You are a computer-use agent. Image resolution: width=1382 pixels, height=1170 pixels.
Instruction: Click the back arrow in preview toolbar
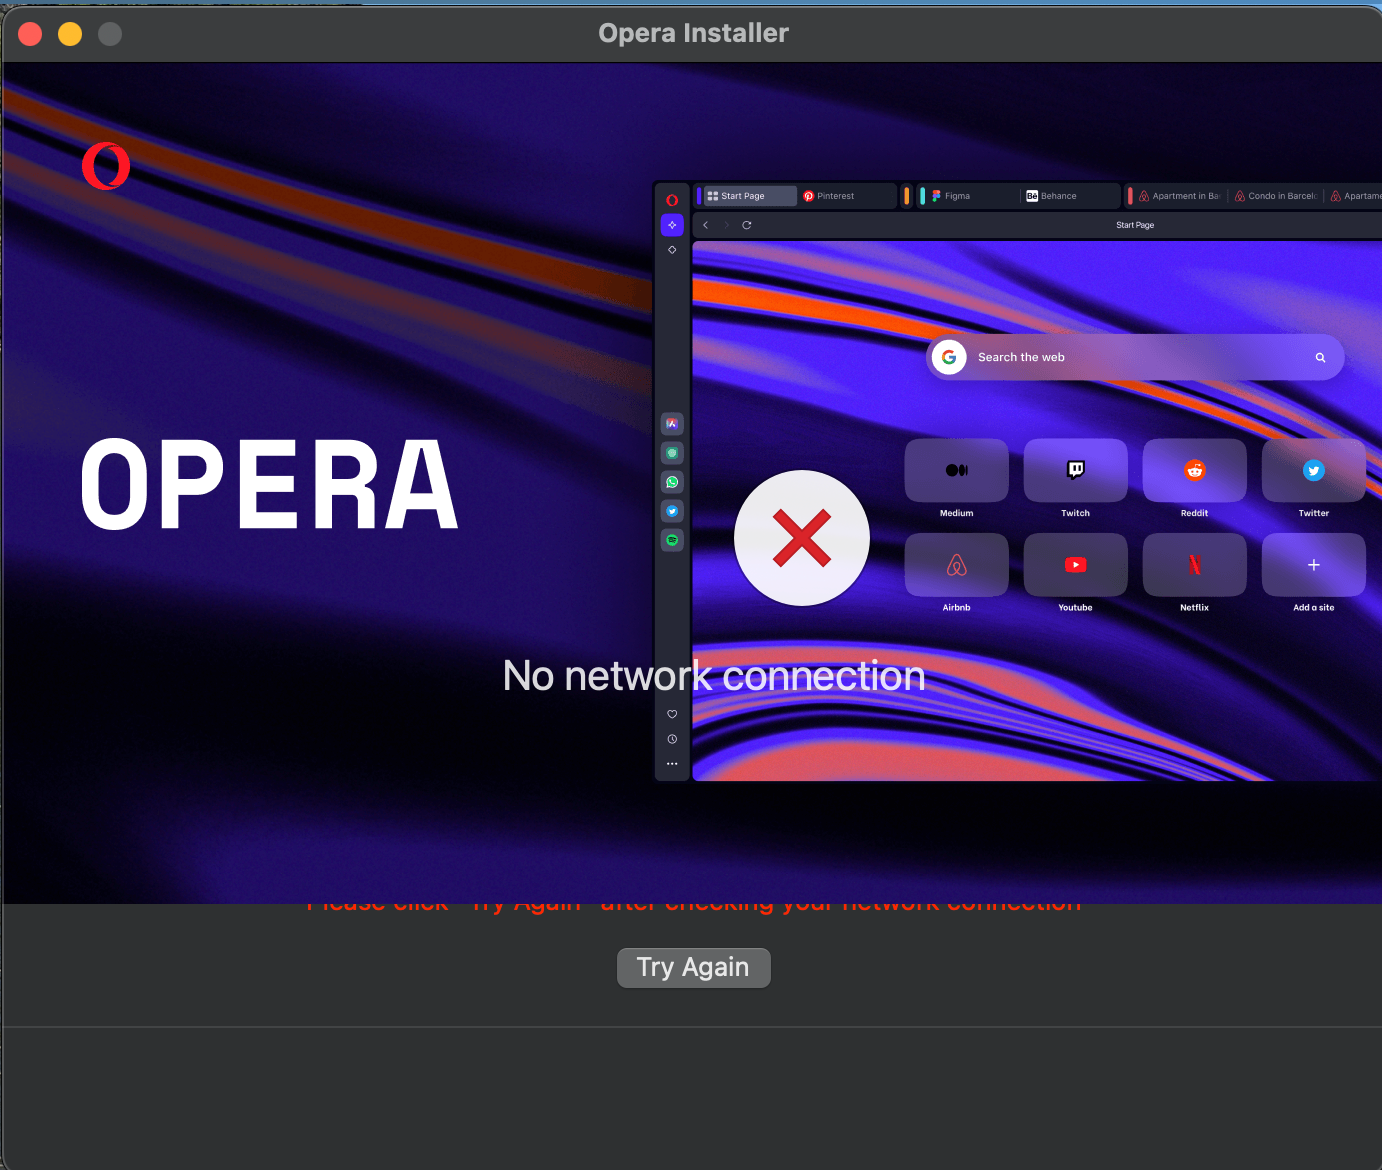(706, 225)
